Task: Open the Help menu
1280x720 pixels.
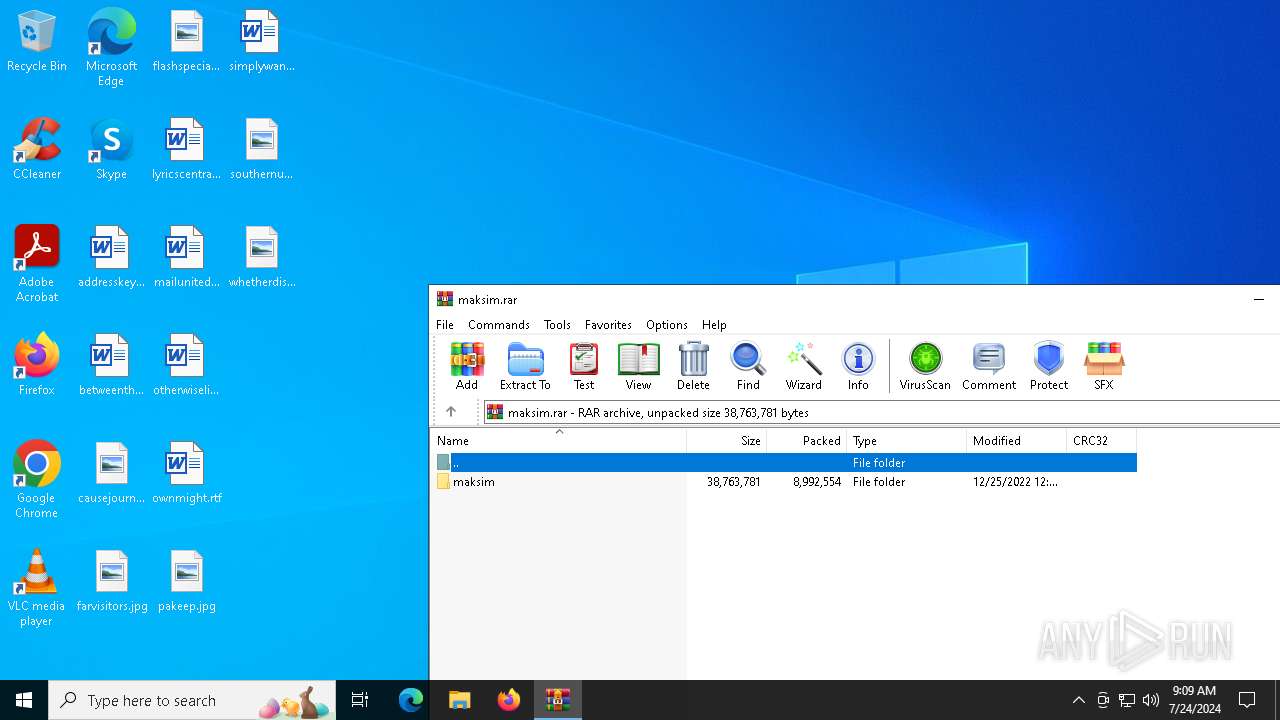Action: click(714, 325)
